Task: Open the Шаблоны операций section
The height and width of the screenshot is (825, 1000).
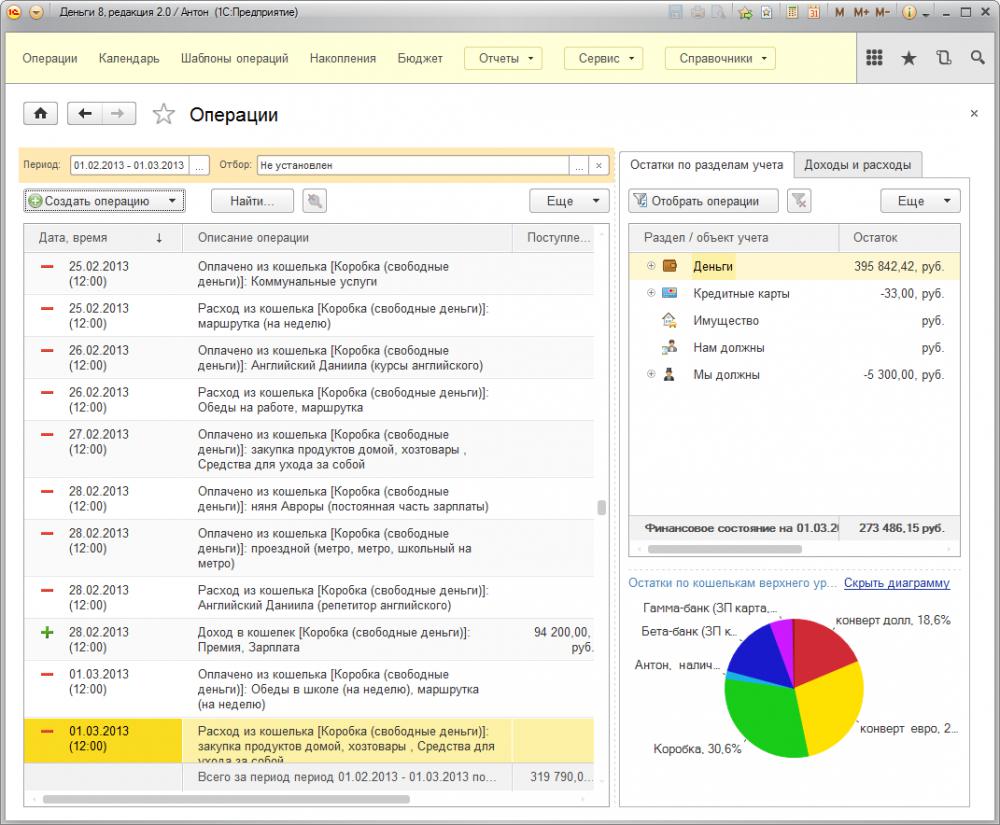Action: (x=235, y=58)
